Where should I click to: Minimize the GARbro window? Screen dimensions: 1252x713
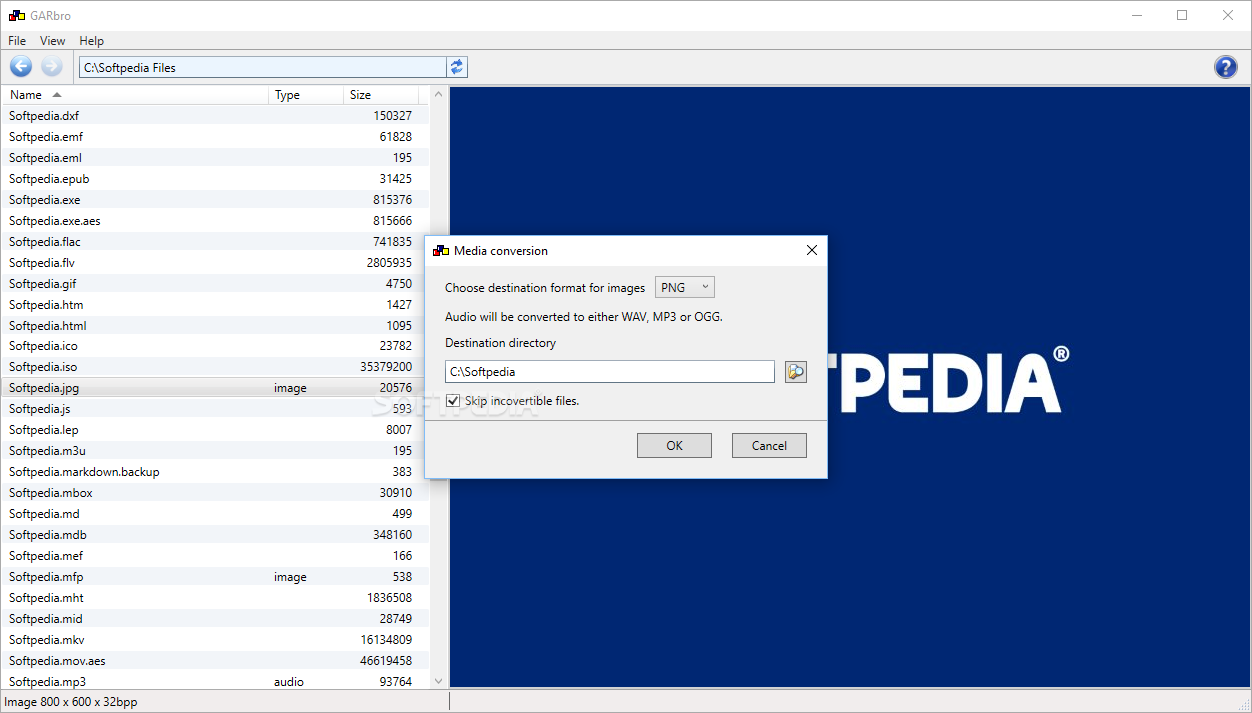coord(1137,16)
